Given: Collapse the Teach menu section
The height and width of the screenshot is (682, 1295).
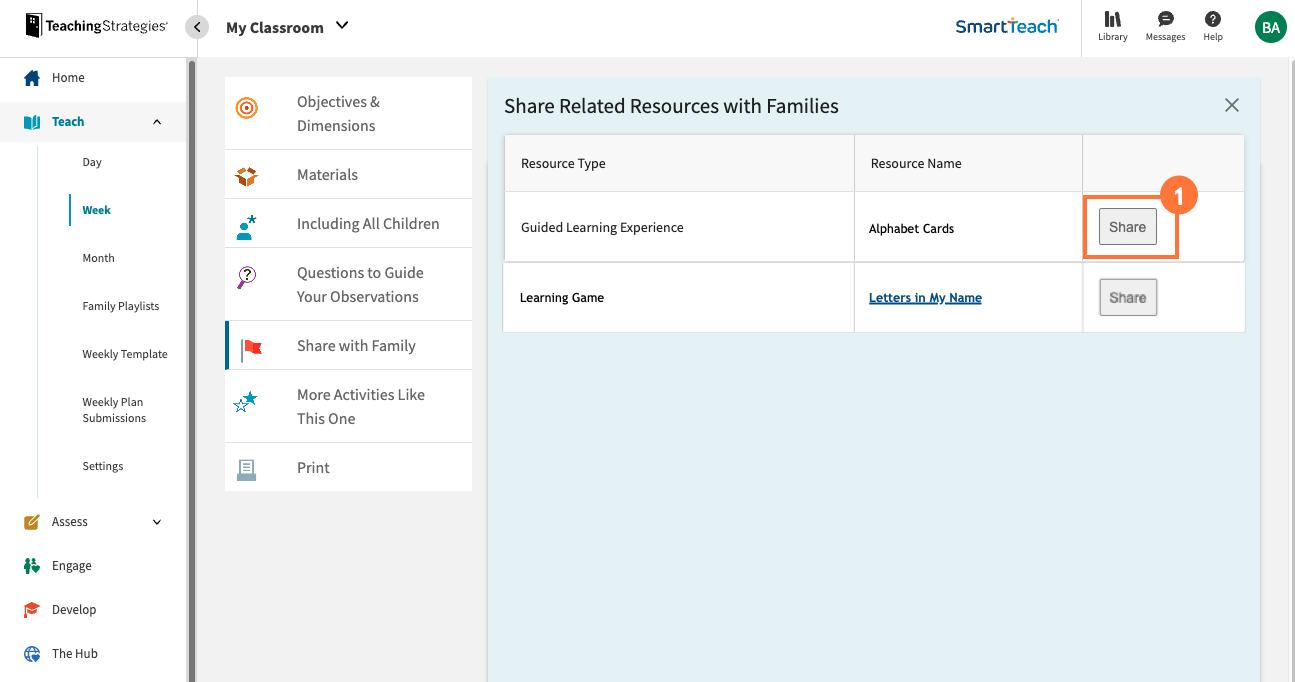Looking at the screenshot, I should [x=157, y=122].
